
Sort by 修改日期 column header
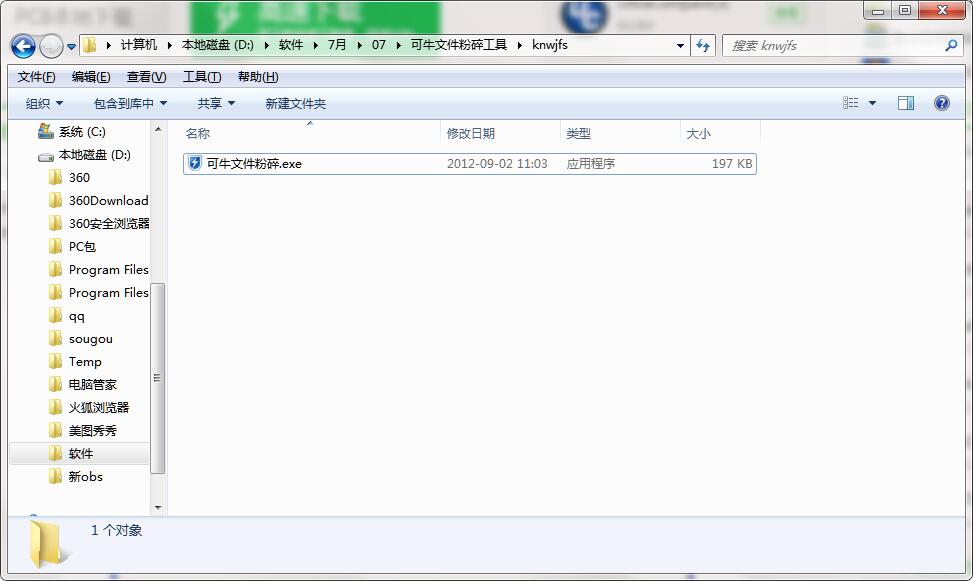click(x=471, y=133)
